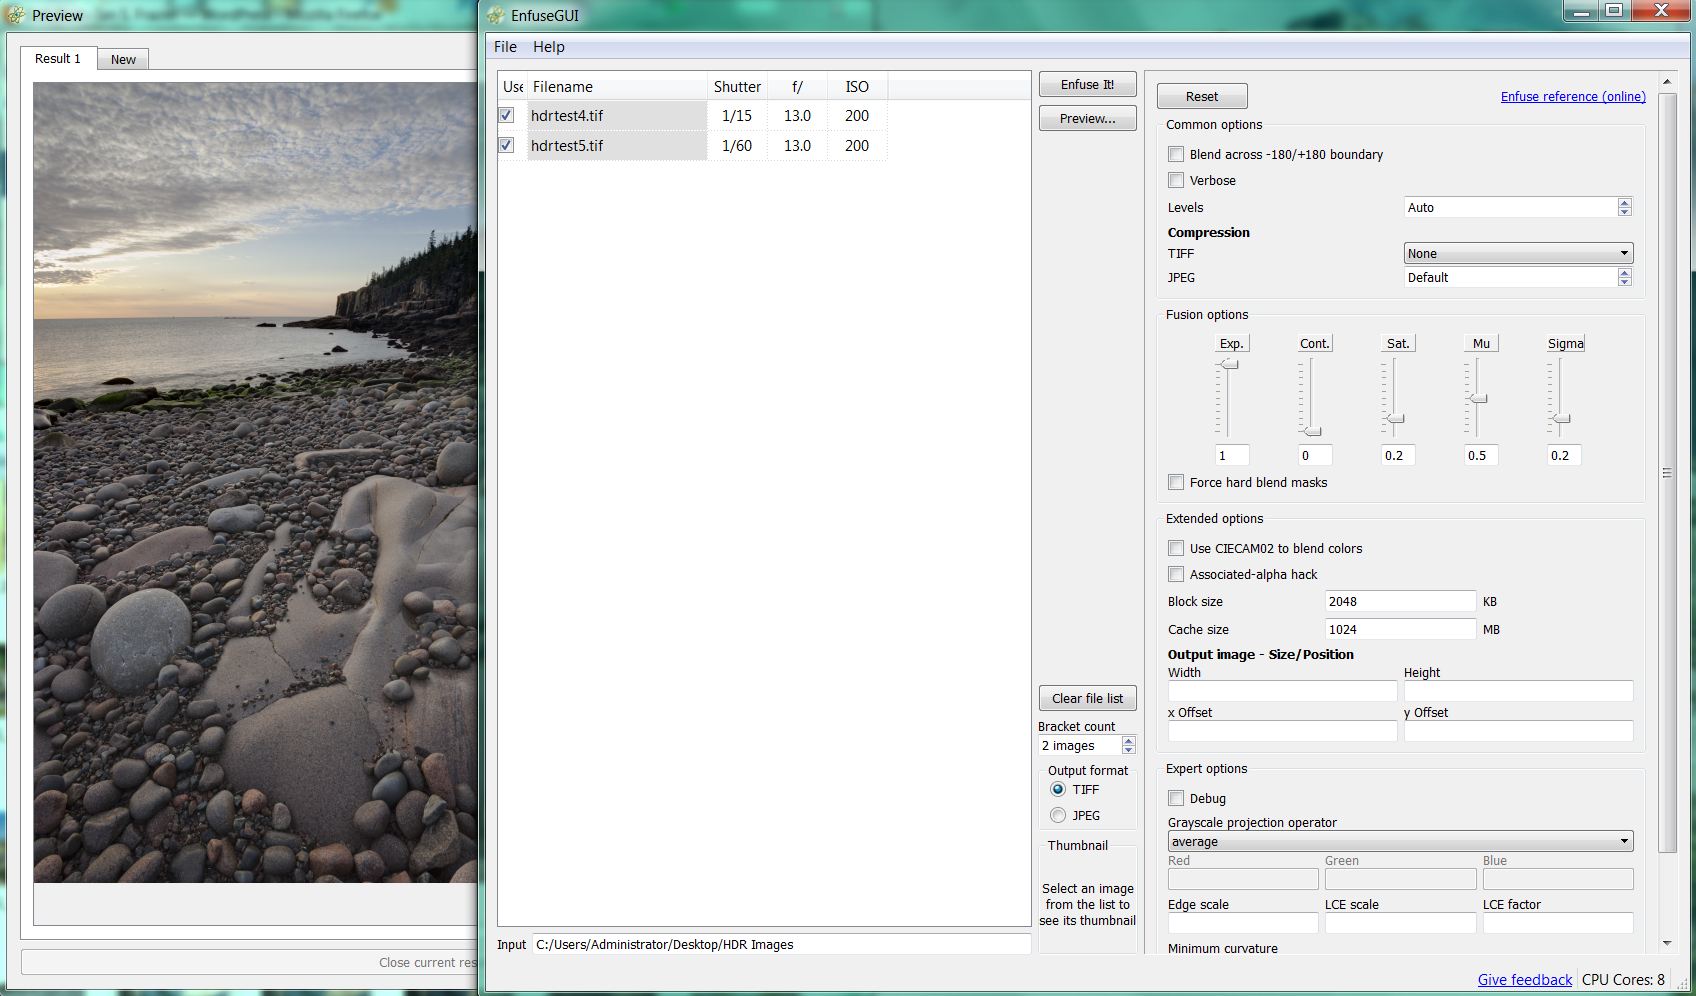Uncheck the hdrtest5.tif Use checkbox
Viewport: 1696px width, 996px height.
pyautogui.click(x=507, y=146)
